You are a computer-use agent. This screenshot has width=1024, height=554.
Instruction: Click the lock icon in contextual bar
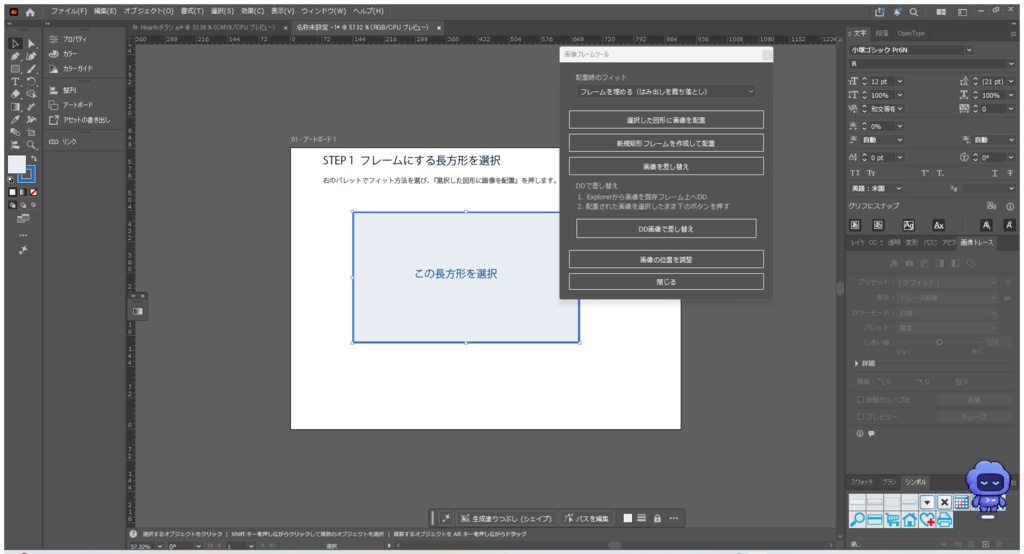tap(658, 518)
